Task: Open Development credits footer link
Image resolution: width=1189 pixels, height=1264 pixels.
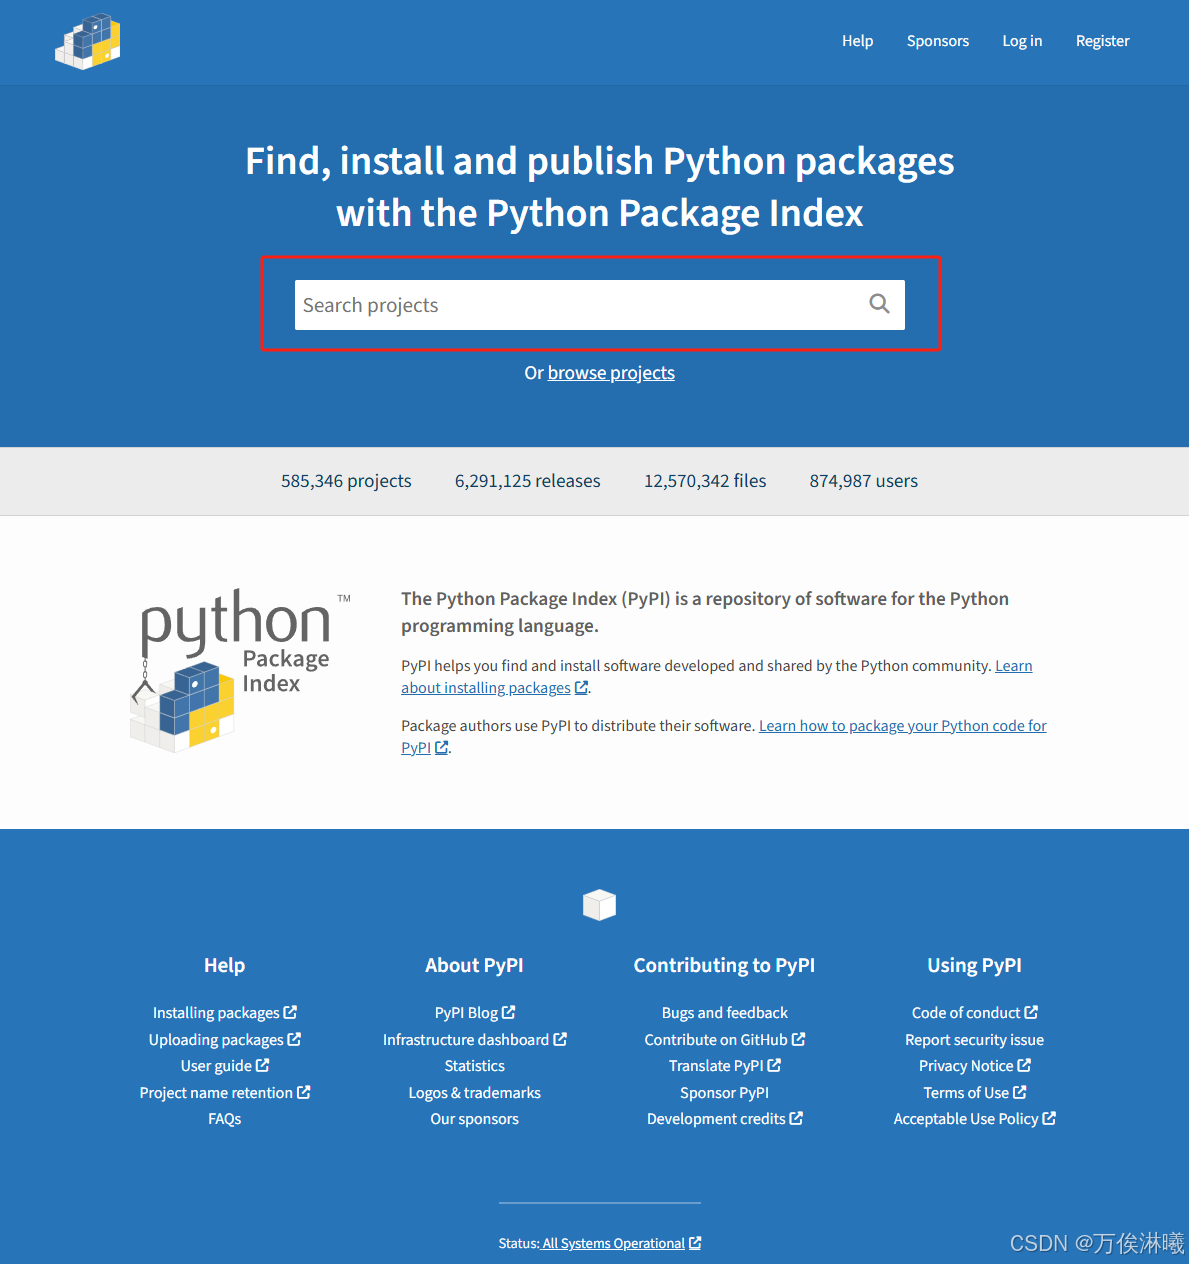Action: click(725, 1119)
